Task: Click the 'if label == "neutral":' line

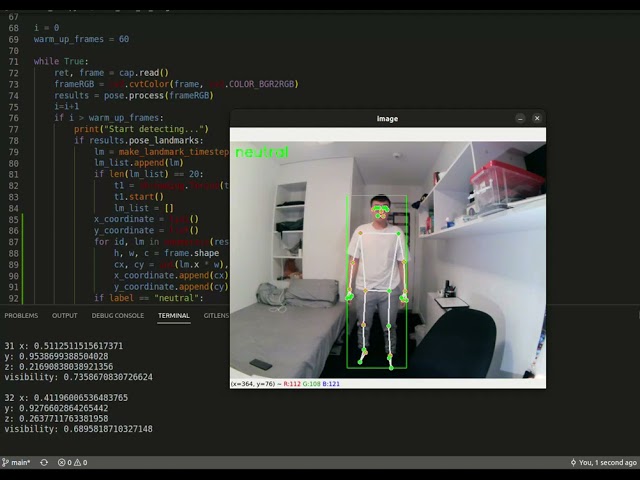Action: tap(149, 298)
